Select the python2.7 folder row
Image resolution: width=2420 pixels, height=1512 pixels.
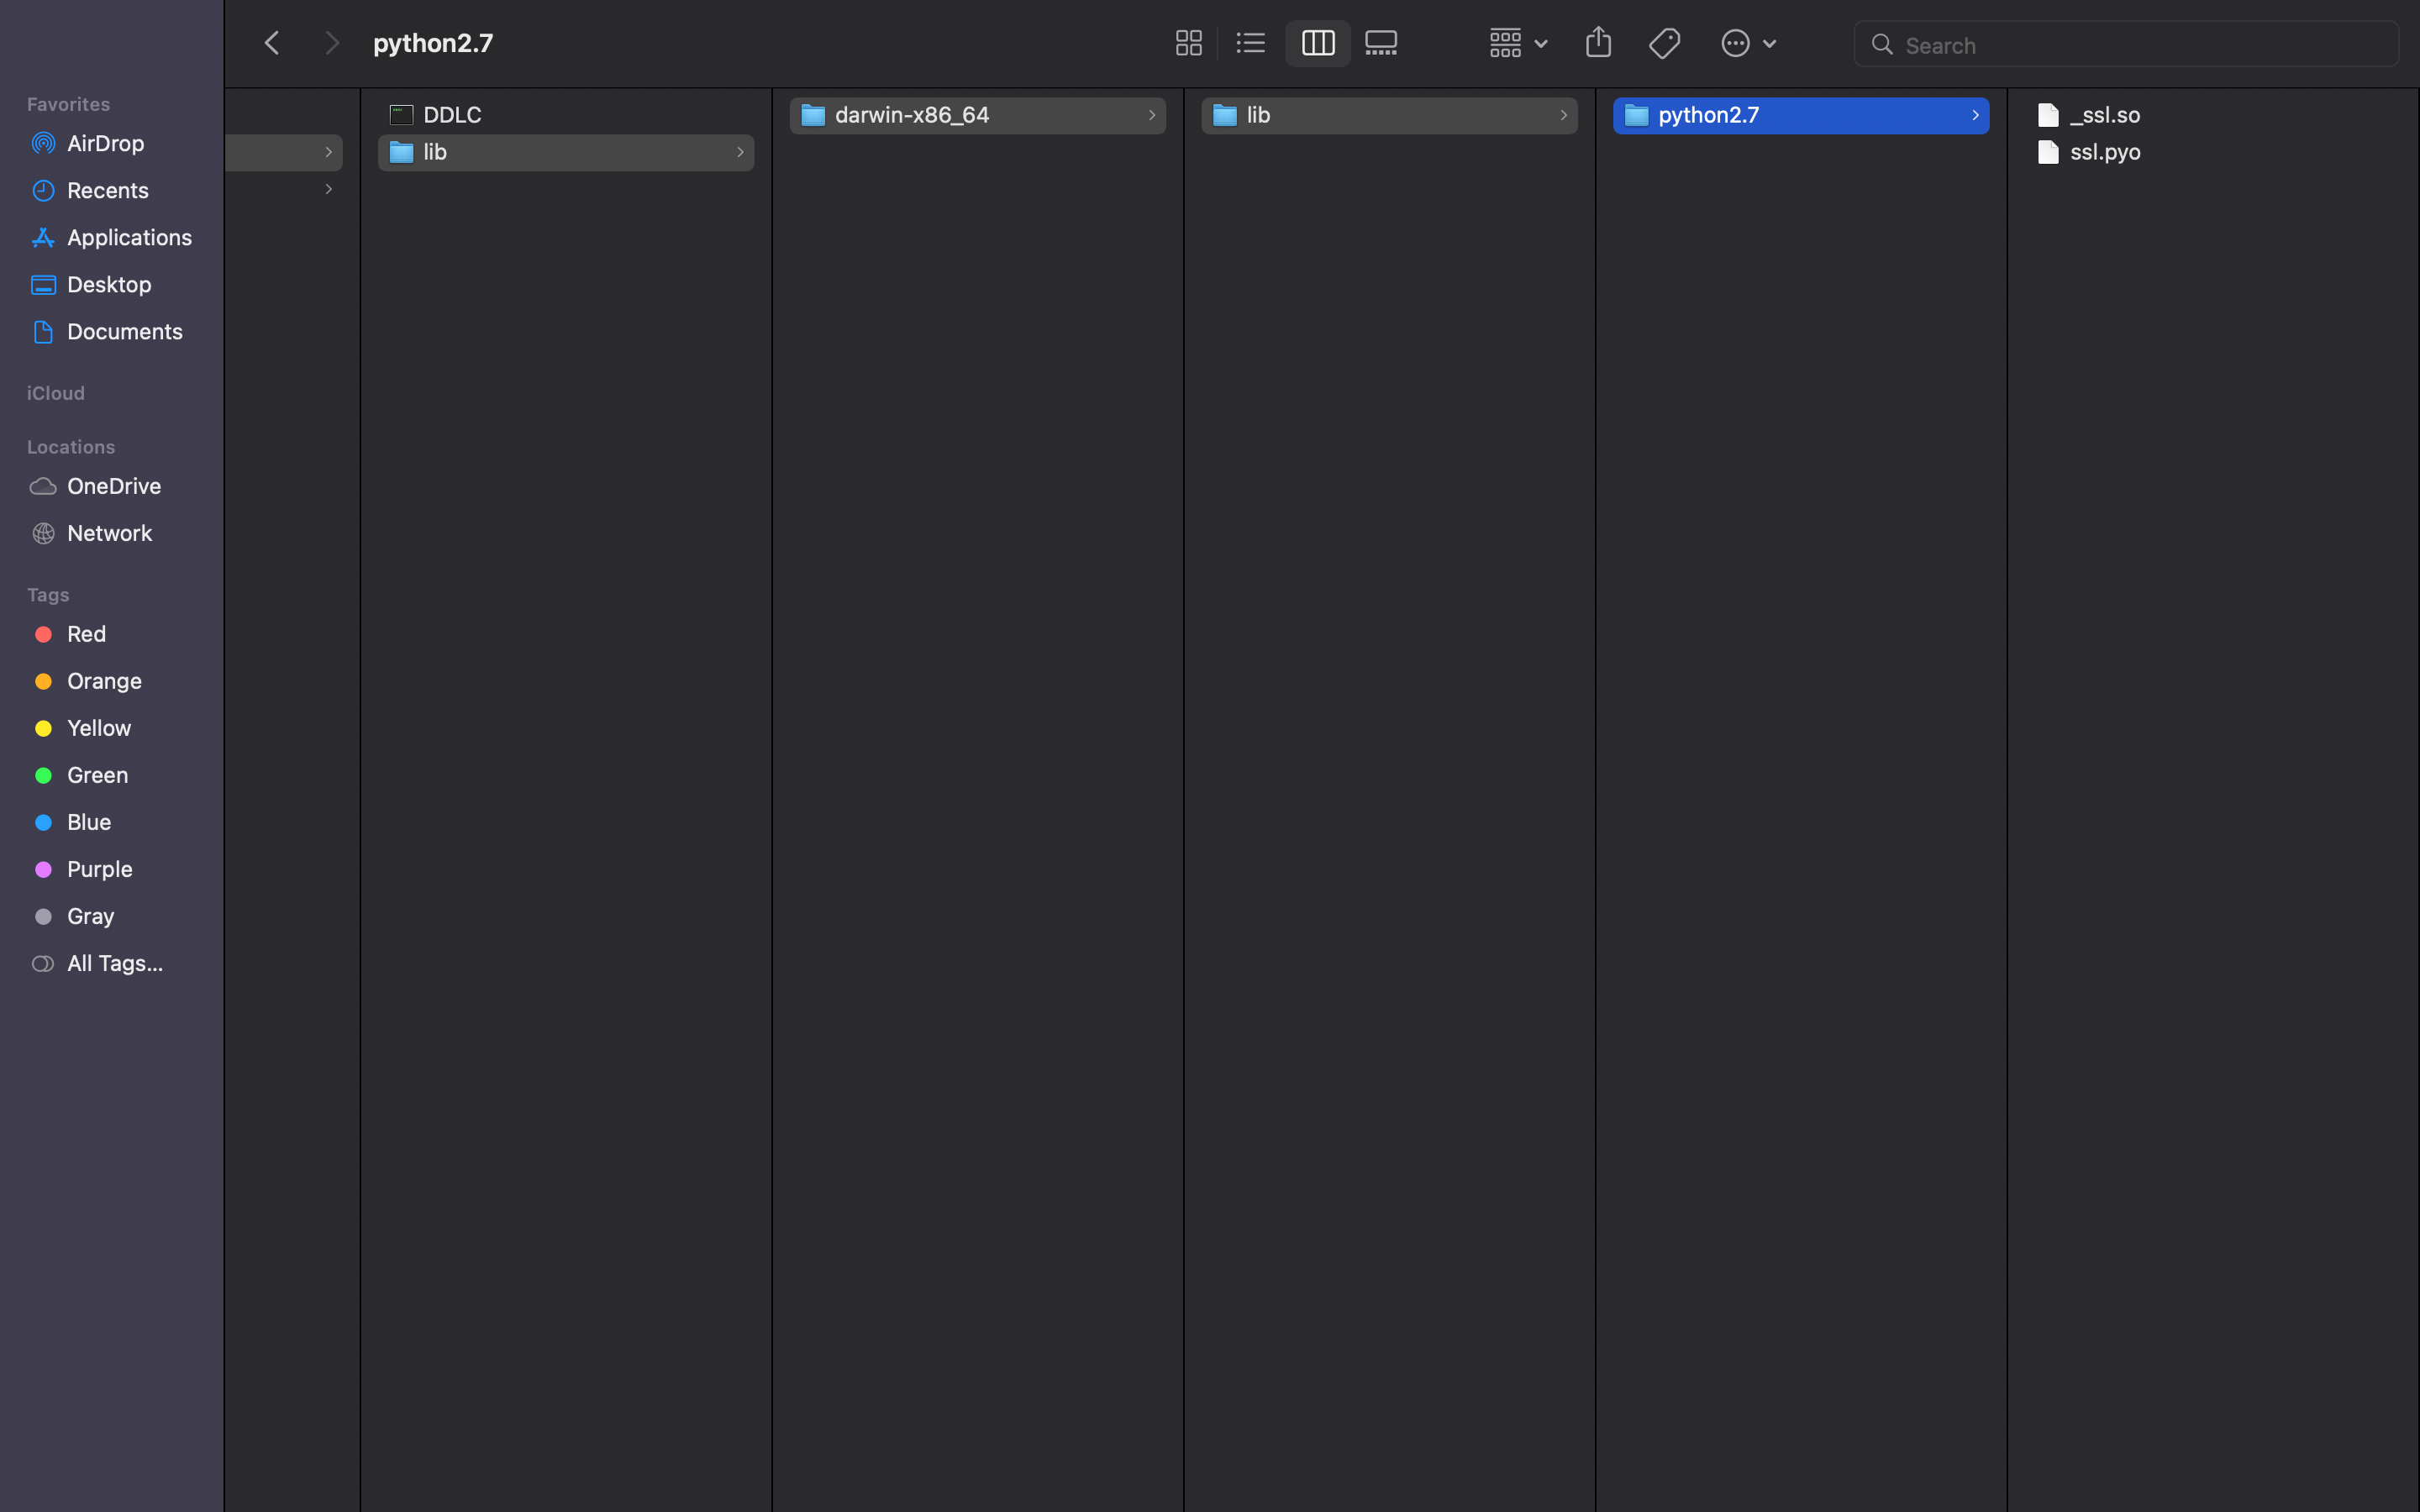point(1801,115)
